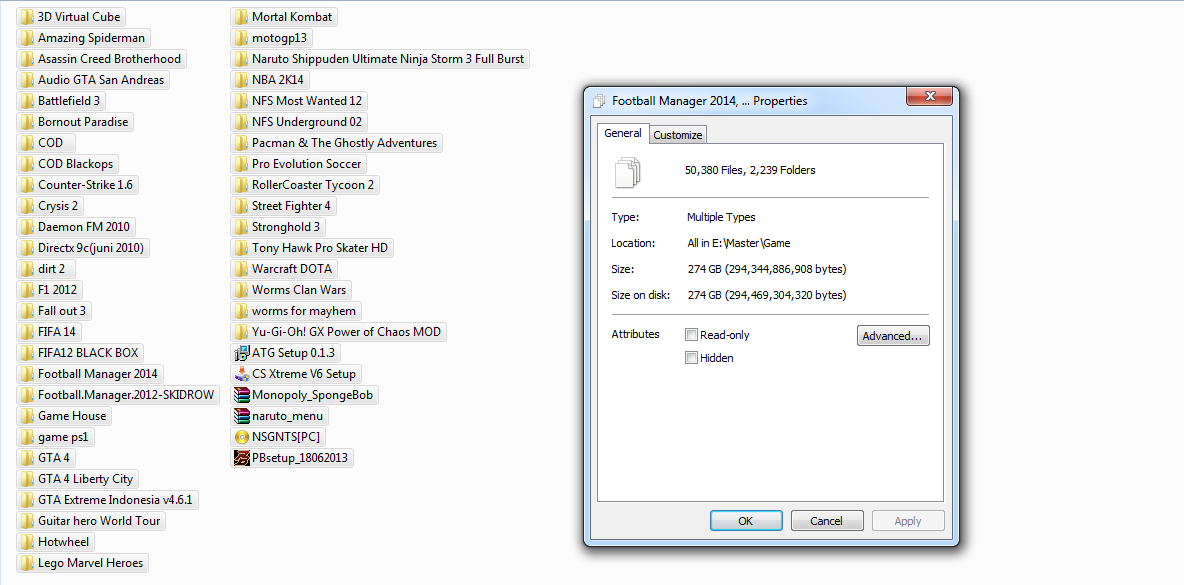Select 'Pro Evolution Soccer' folder name

[307, 164]
